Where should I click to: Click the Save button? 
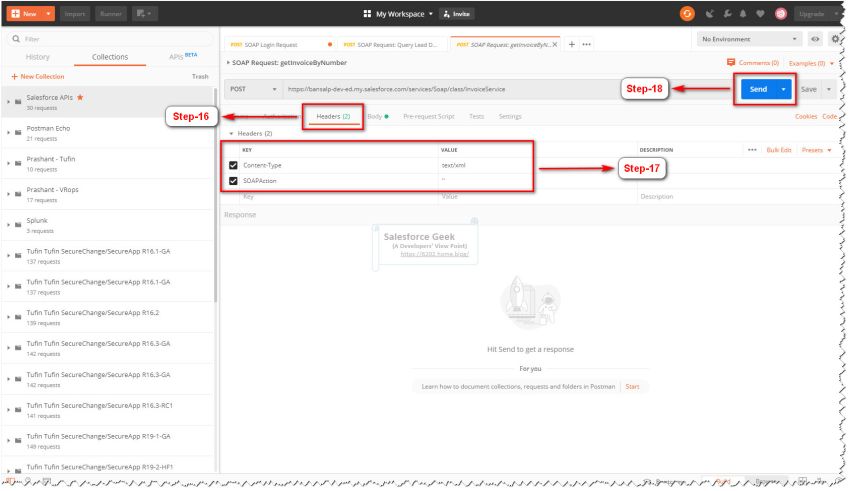[809, 89]
